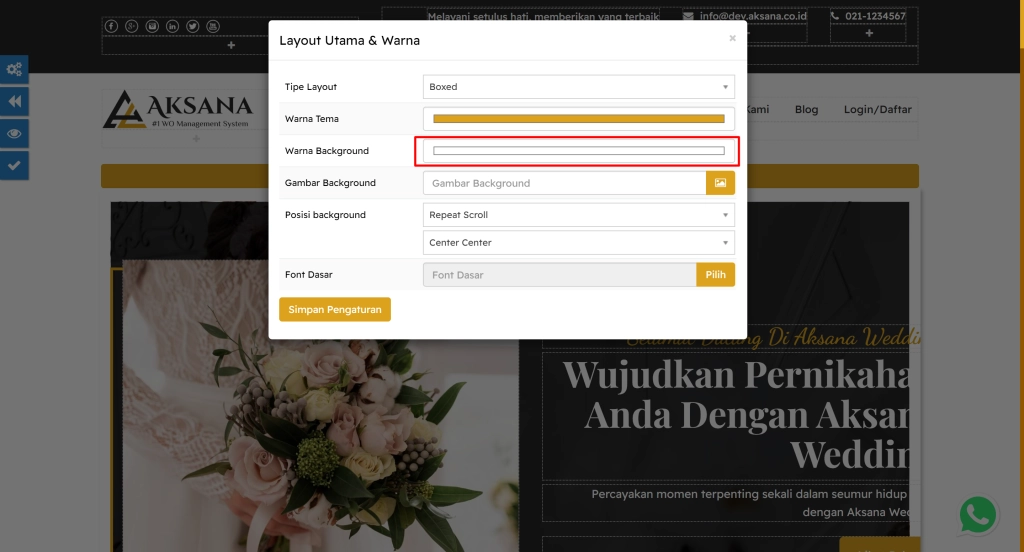
Task: Open the Login/Daftar menu item
Action: tap(877, 110)
